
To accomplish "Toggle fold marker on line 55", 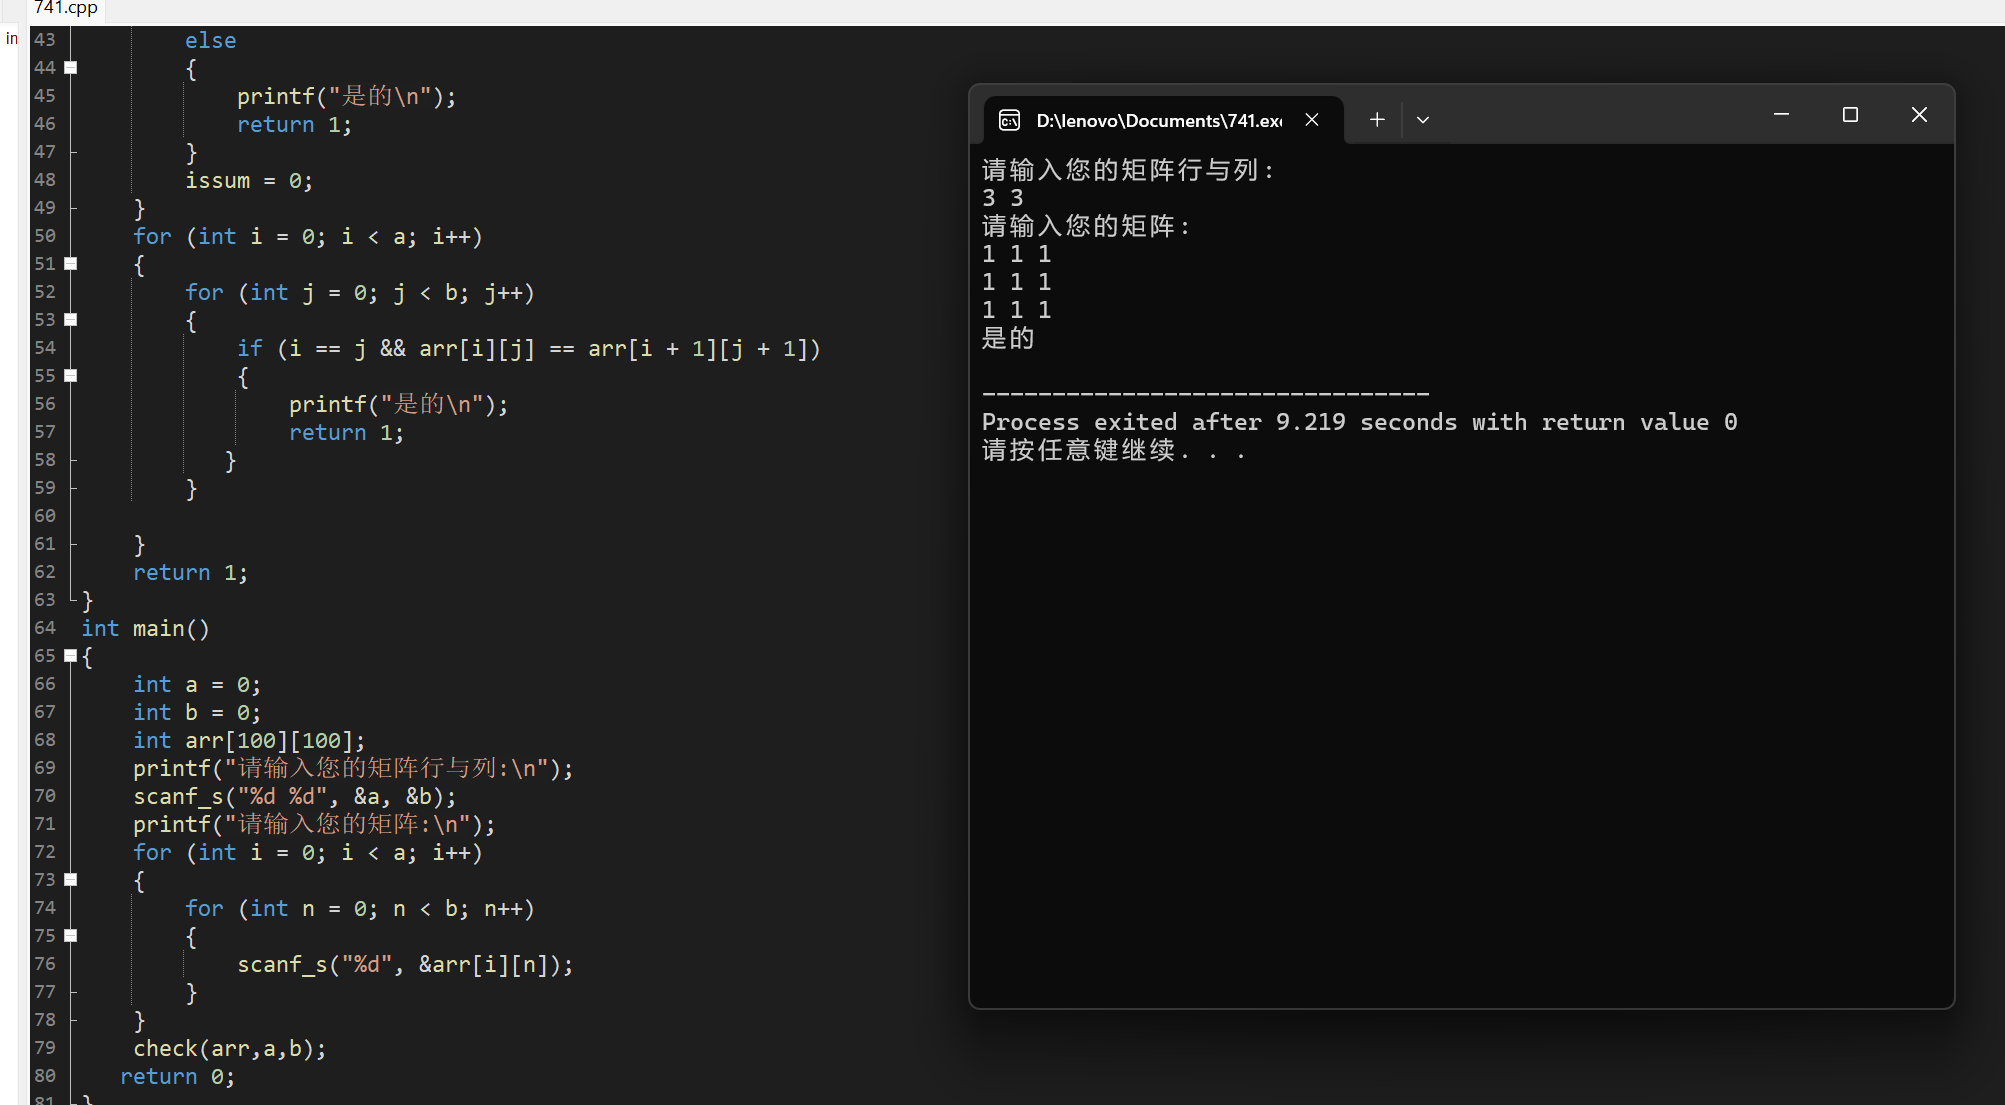I will [x=71, y=376].
